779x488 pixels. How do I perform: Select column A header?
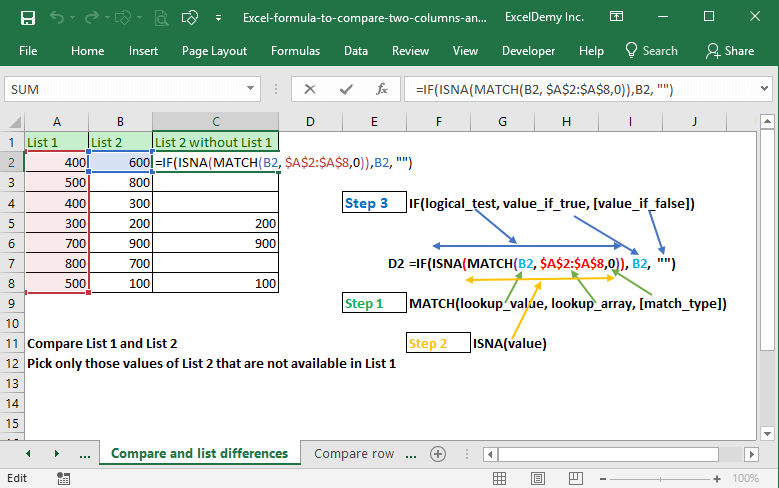[57, 122]
